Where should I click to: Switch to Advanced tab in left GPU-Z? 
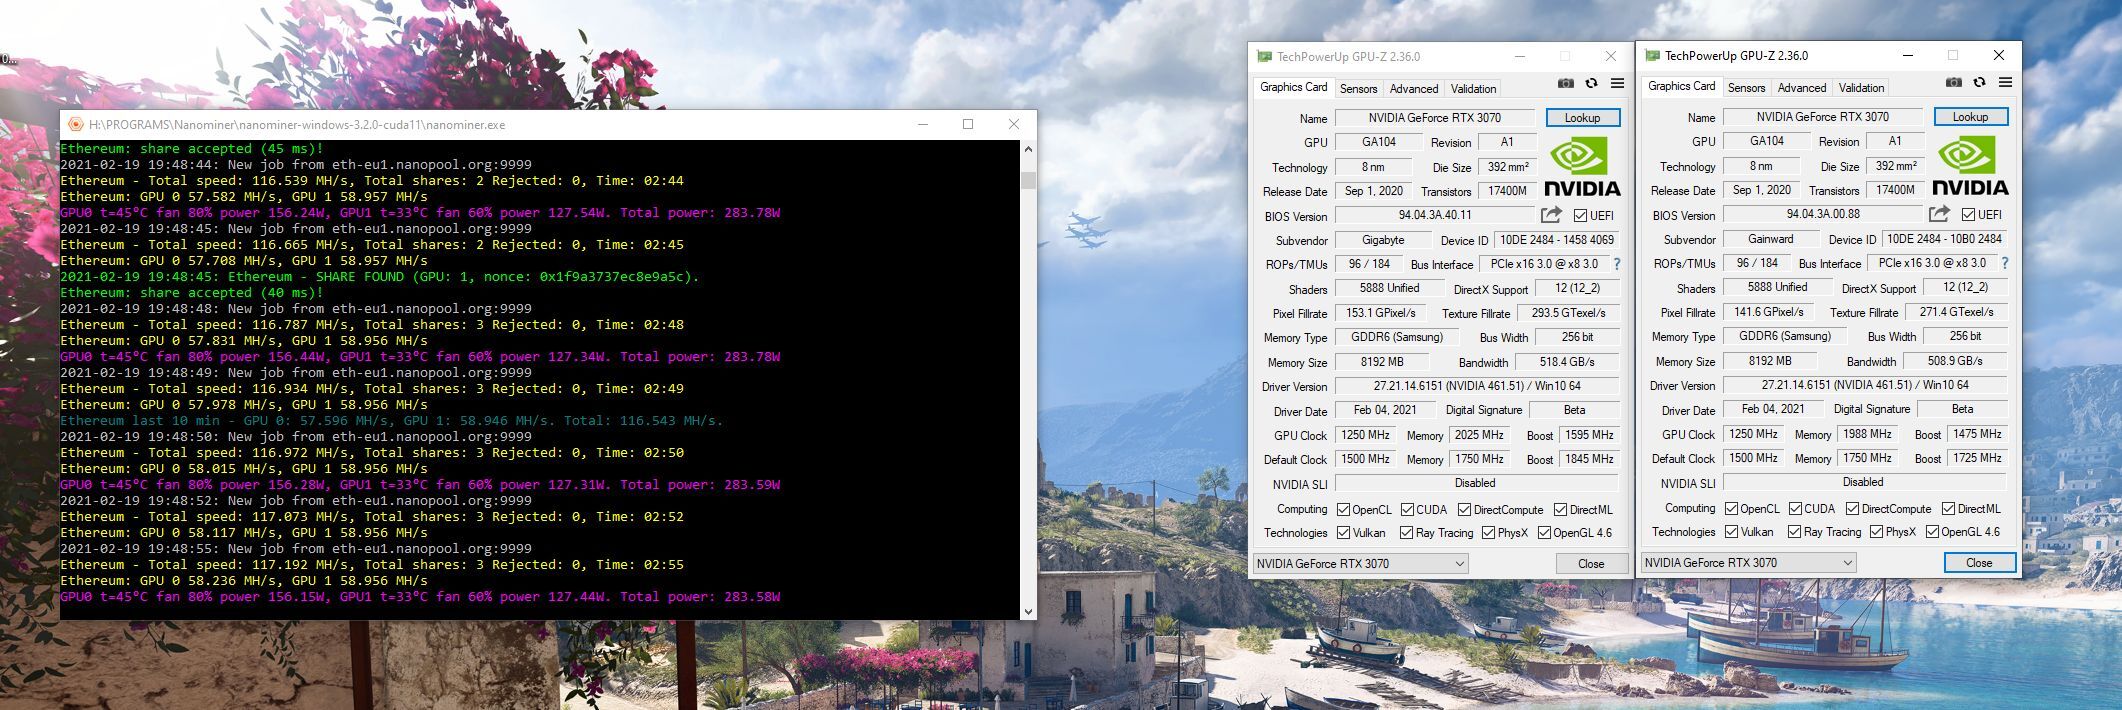point(1414,89)
